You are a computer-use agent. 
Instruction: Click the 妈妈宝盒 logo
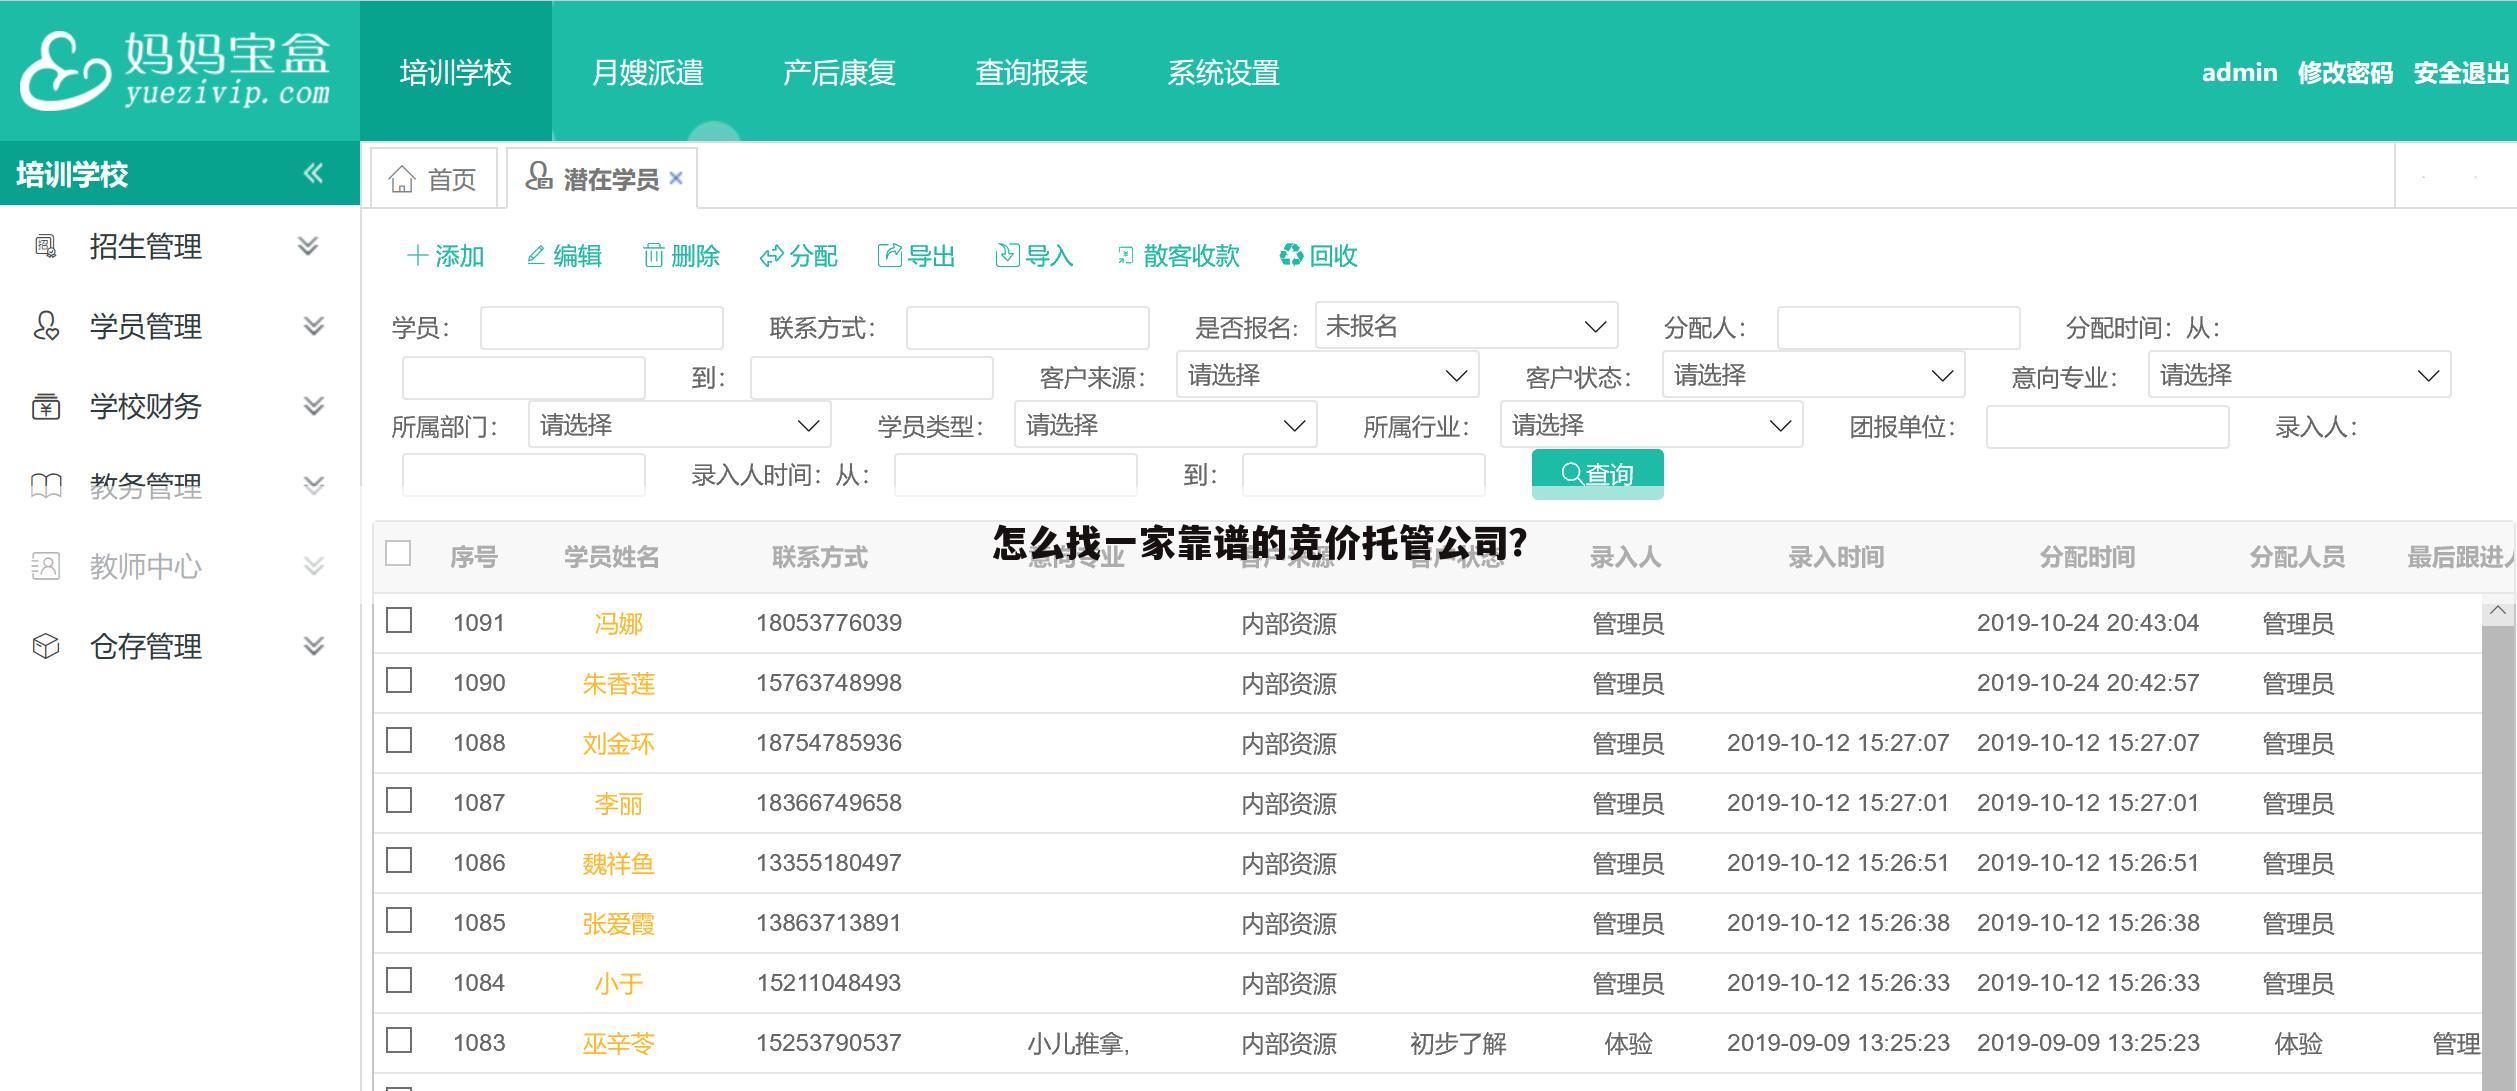pyautogui.click(x=175, y=70)
